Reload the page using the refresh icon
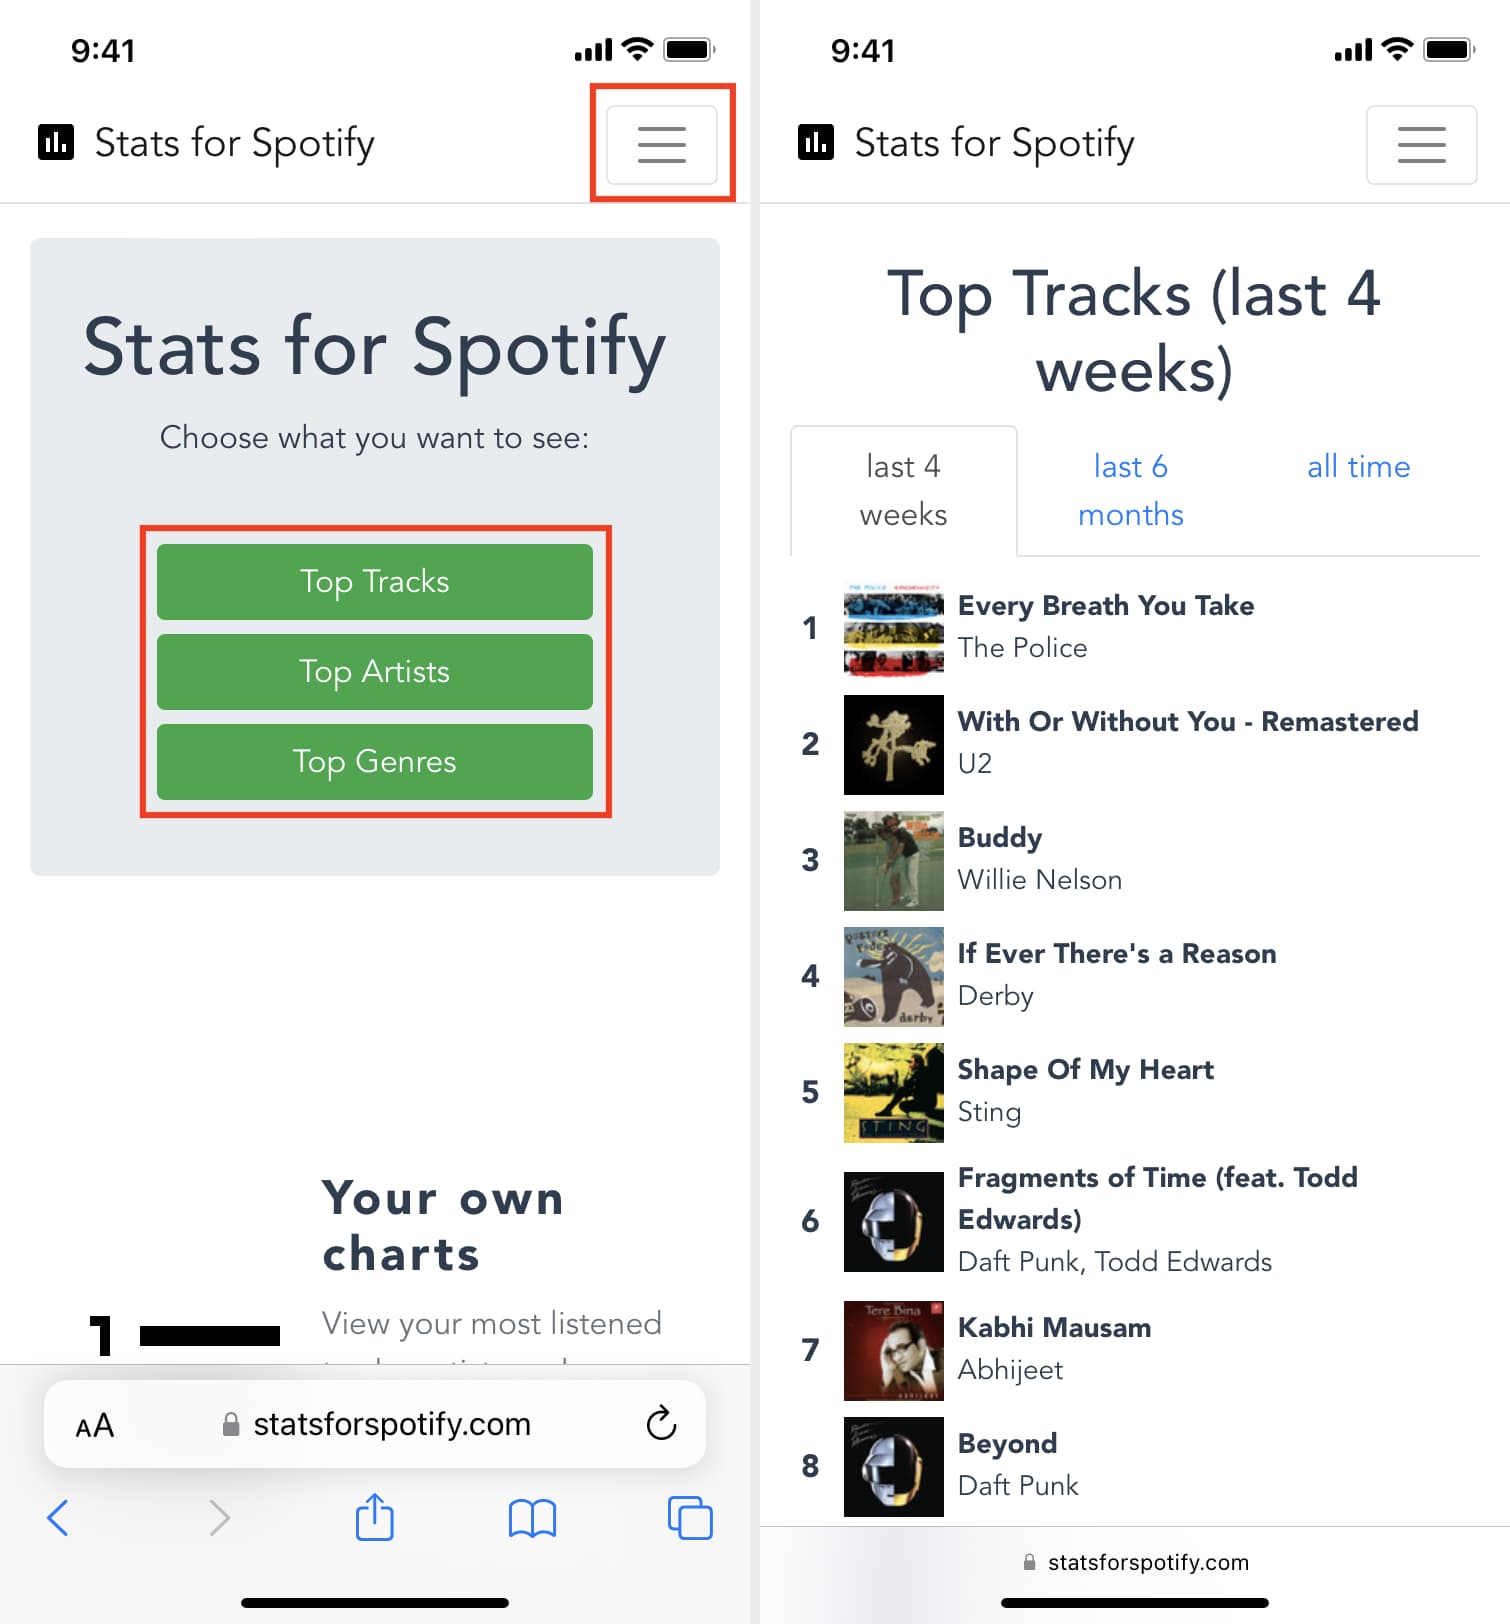The image size is (1510, 1624). click(660, 1424)
